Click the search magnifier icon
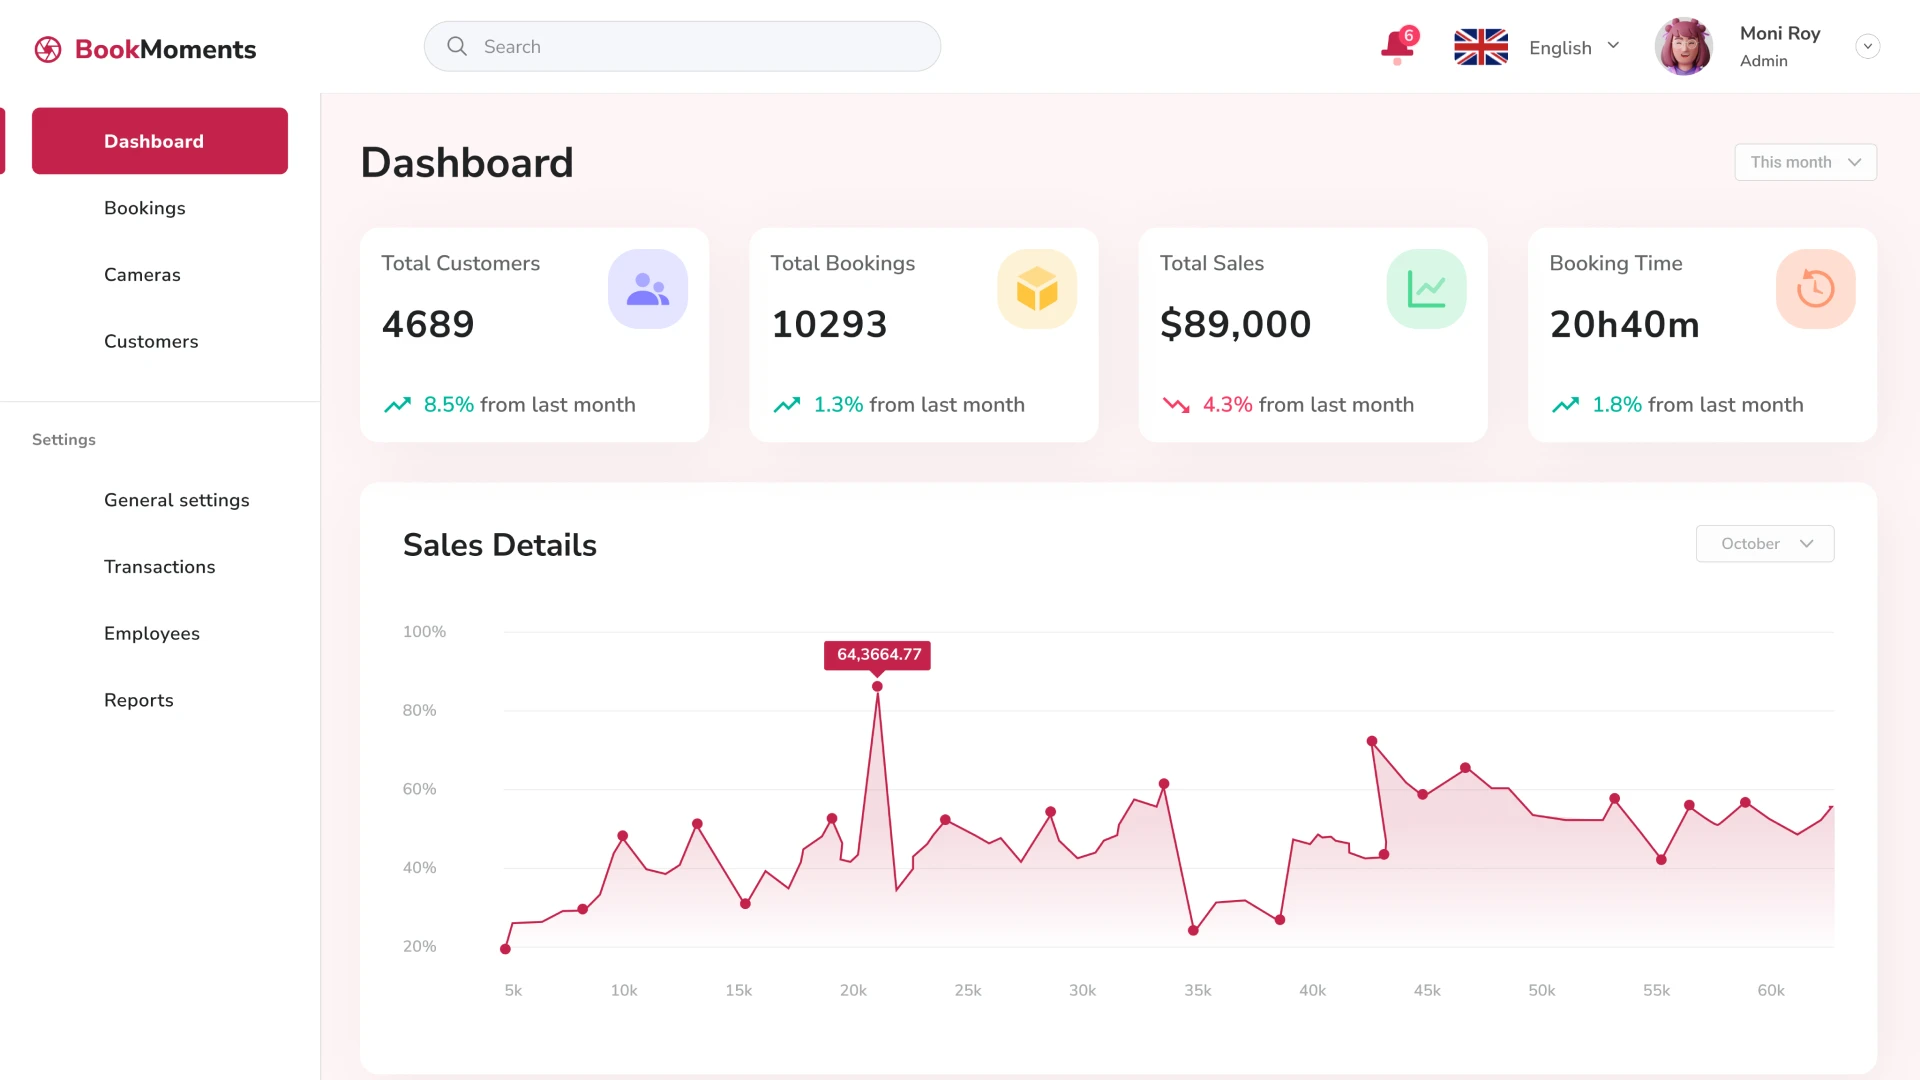 coord(456,46)
